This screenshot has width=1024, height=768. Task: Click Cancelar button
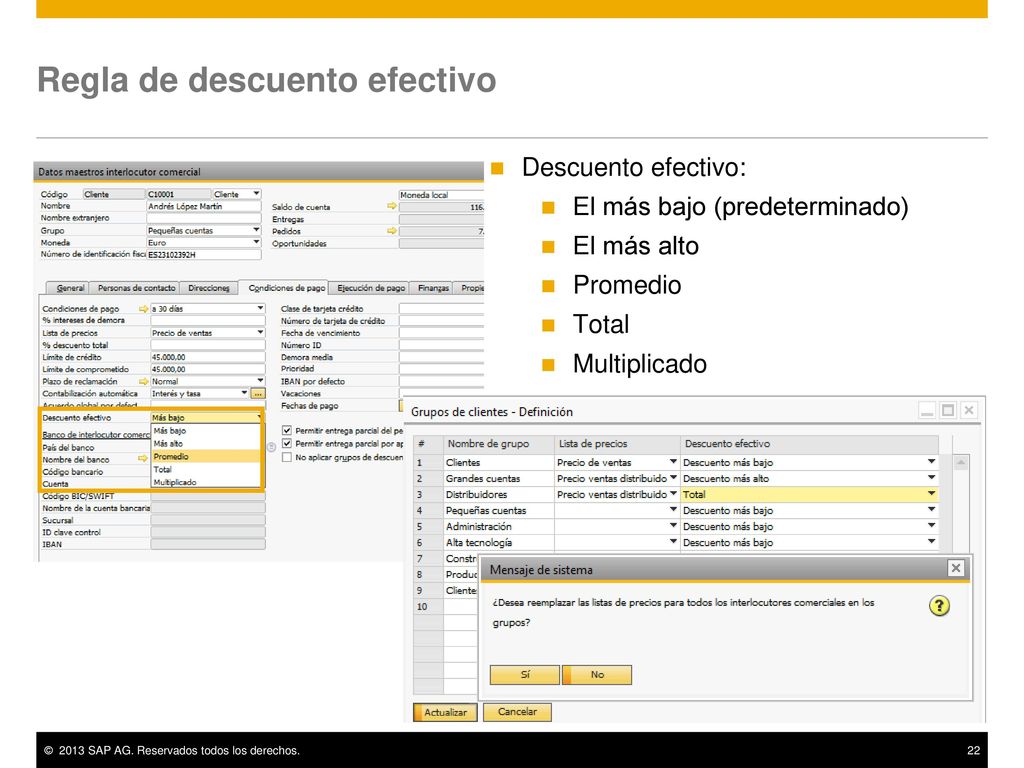pos(517,712)
